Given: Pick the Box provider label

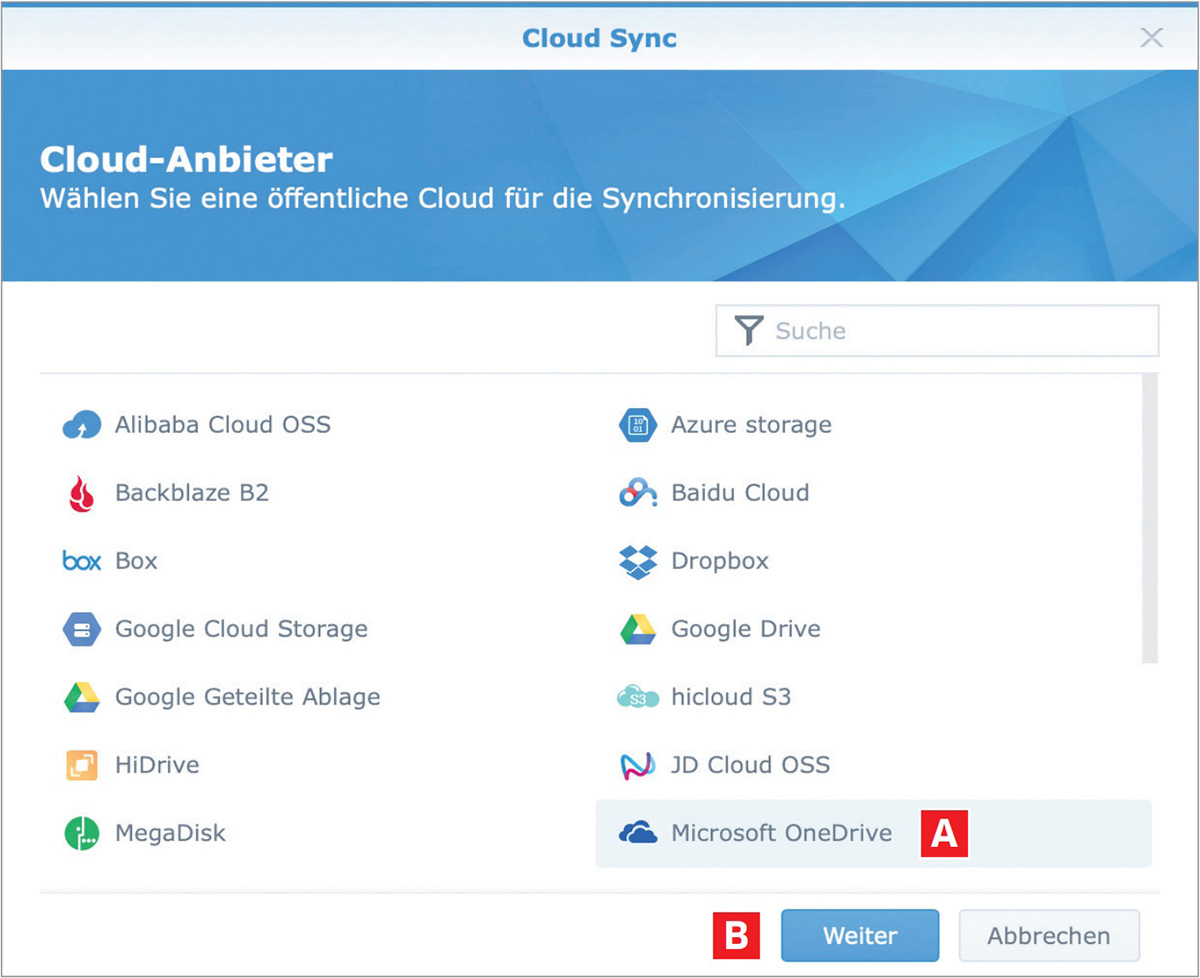Looking at the screenshot, I should pos(137,561).
